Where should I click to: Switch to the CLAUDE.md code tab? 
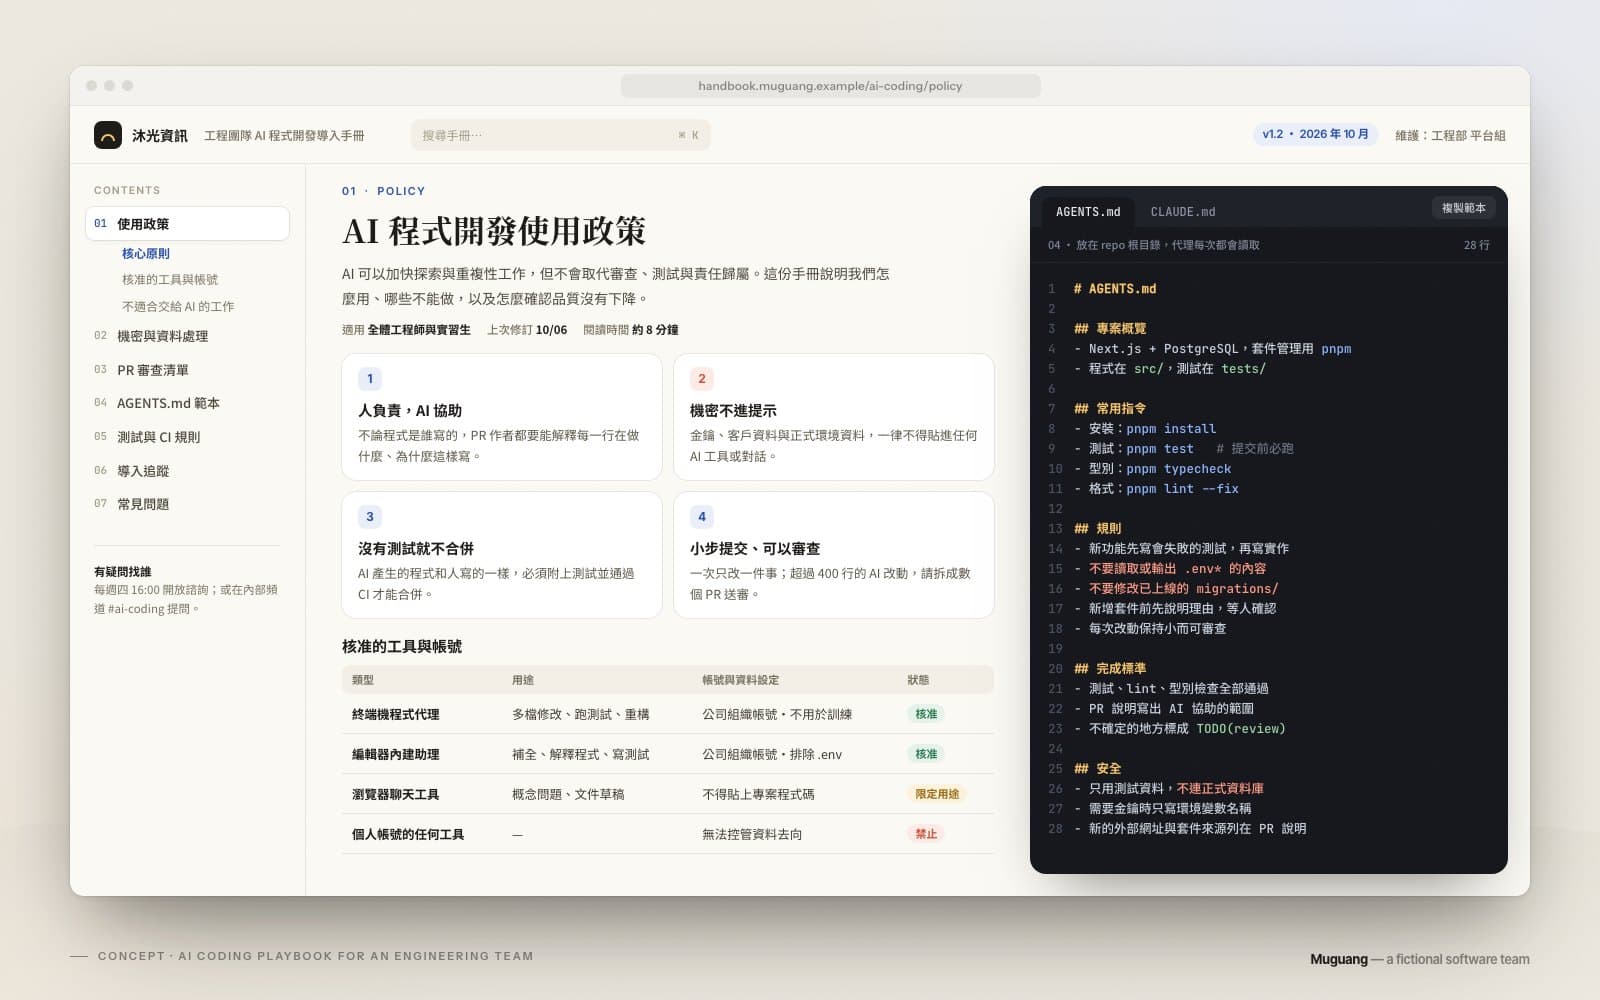click(1183, 212)
